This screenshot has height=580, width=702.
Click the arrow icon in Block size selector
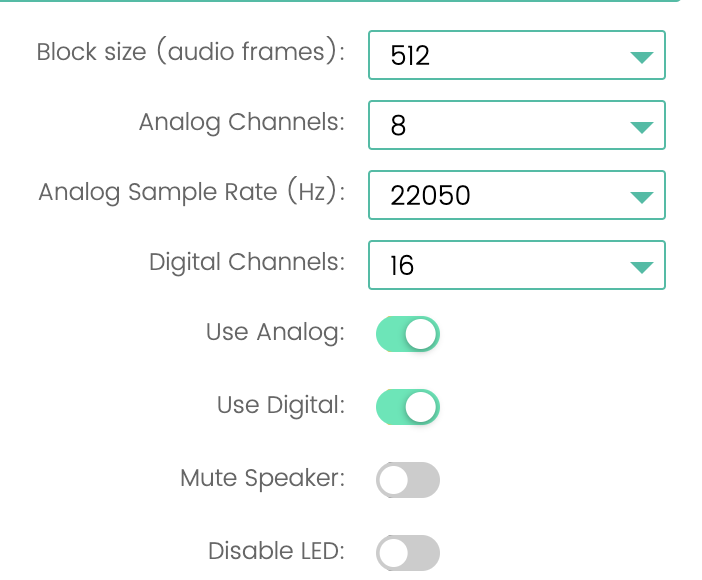642,57
